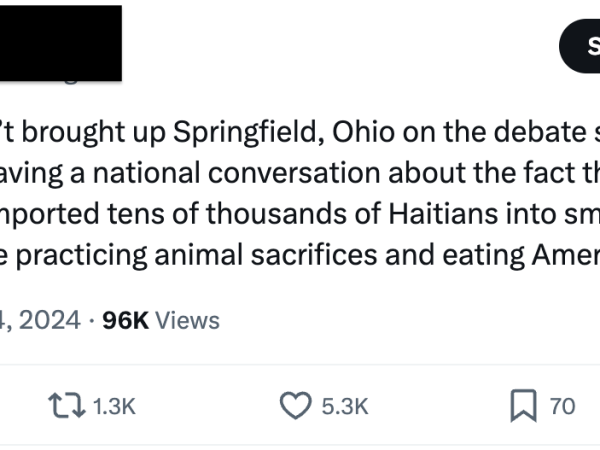Image resolution: width=600 pixels, height=450 pixels.
Task: Click the phrase practicing animal sacrifices
Action: coord(196,256)
